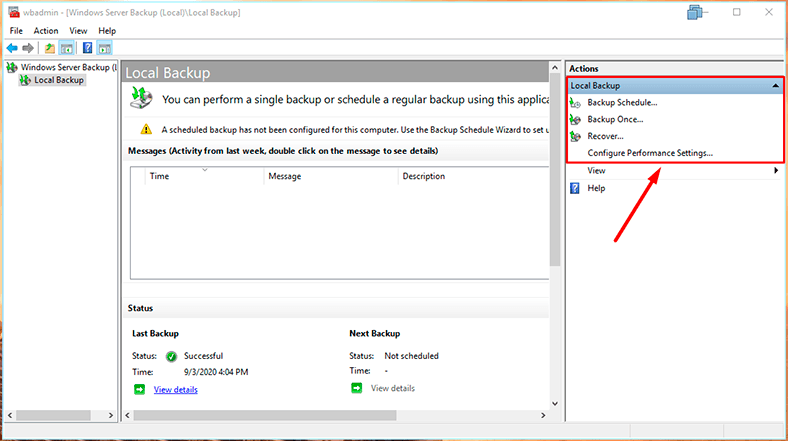Expand the View submenu arrow in Actions
The image size is (788, 441).
tap(776, 170)
